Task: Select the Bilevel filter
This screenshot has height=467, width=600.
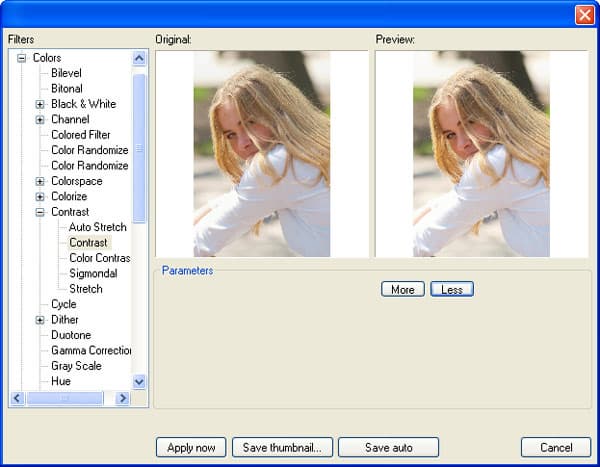Action: tap(66, 73)
